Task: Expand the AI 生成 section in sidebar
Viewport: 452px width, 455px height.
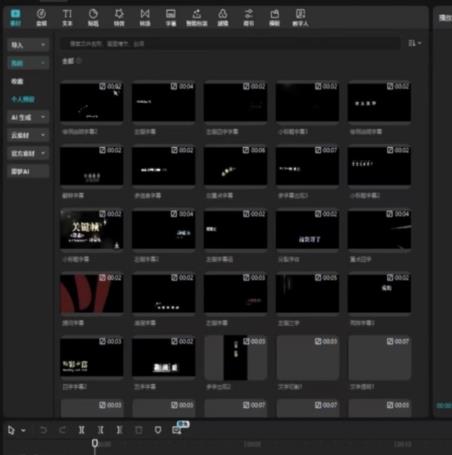Action: [x=28, y=117]
